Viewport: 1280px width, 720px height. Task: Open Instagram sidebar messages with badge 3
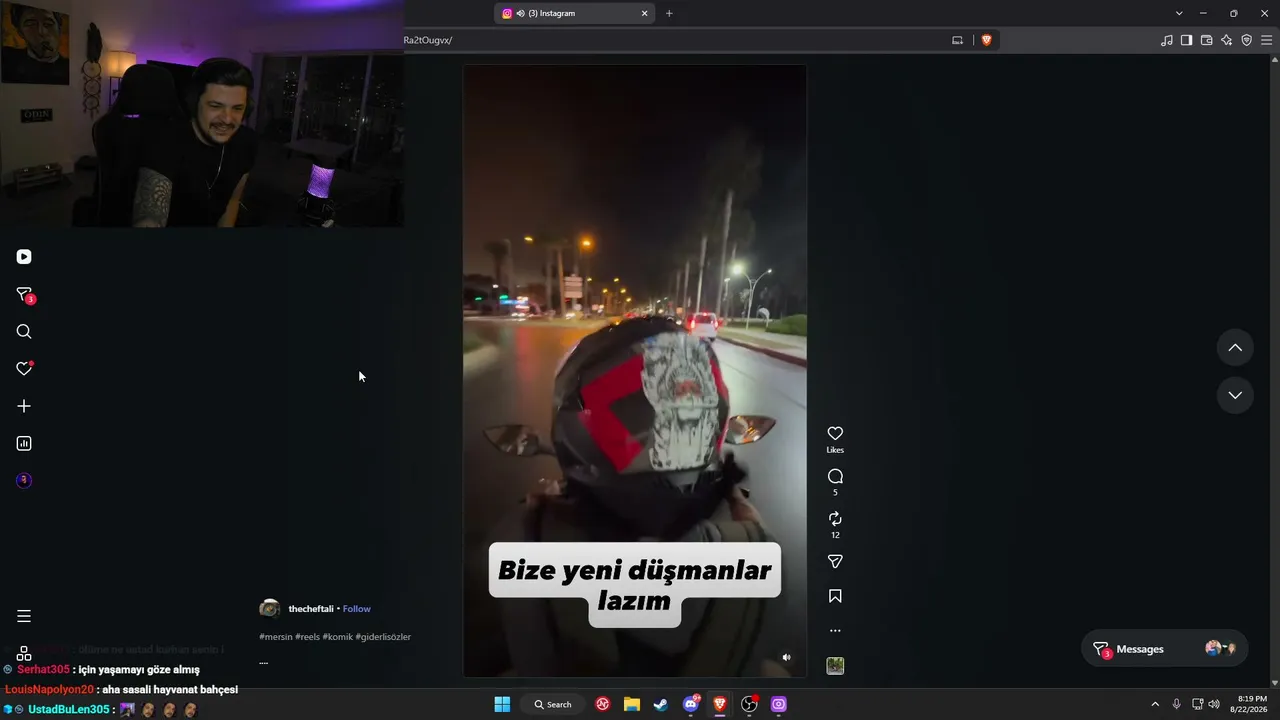point(24,295)
